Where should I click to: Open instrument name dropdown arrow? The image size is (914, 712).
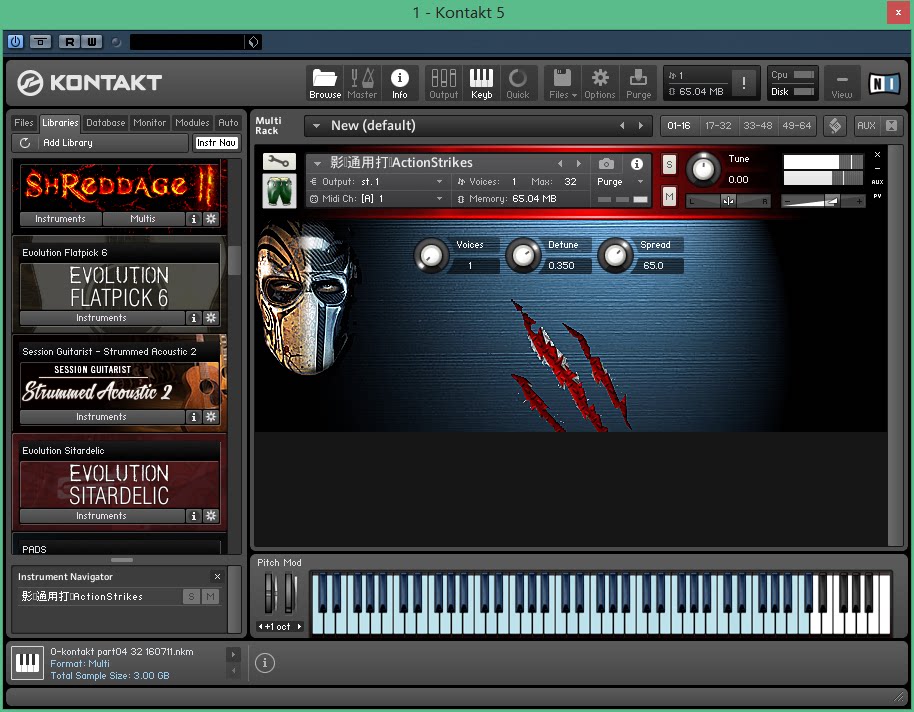318,163
